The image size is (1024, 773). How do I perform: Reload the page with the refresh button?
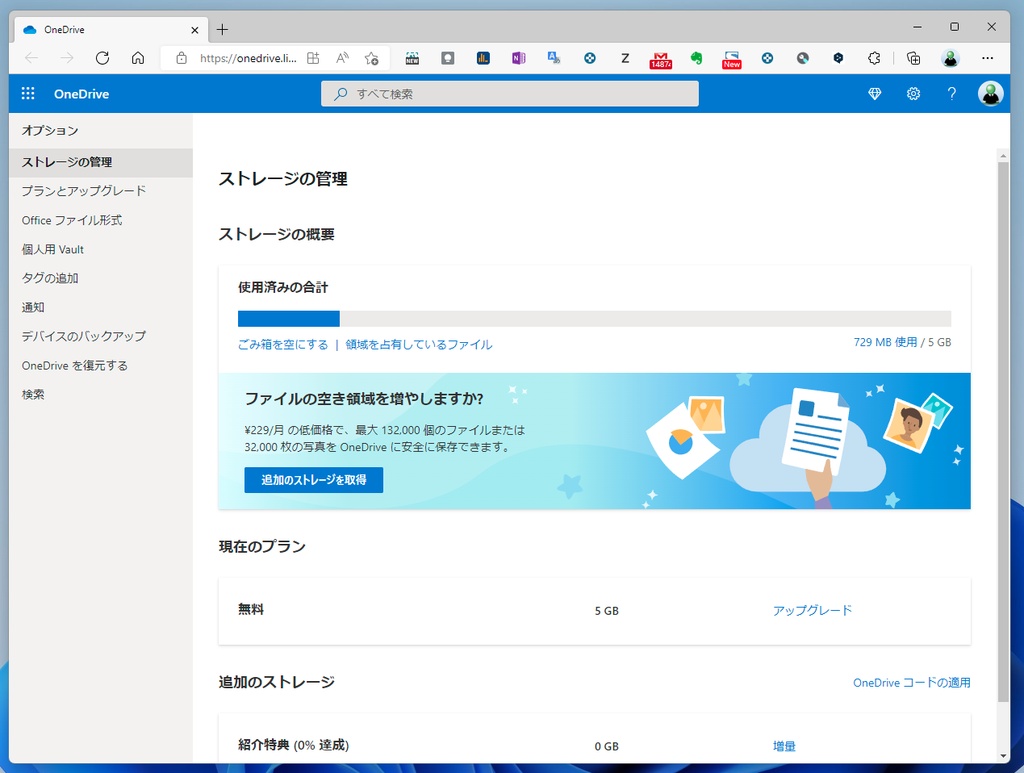point(102,58)
